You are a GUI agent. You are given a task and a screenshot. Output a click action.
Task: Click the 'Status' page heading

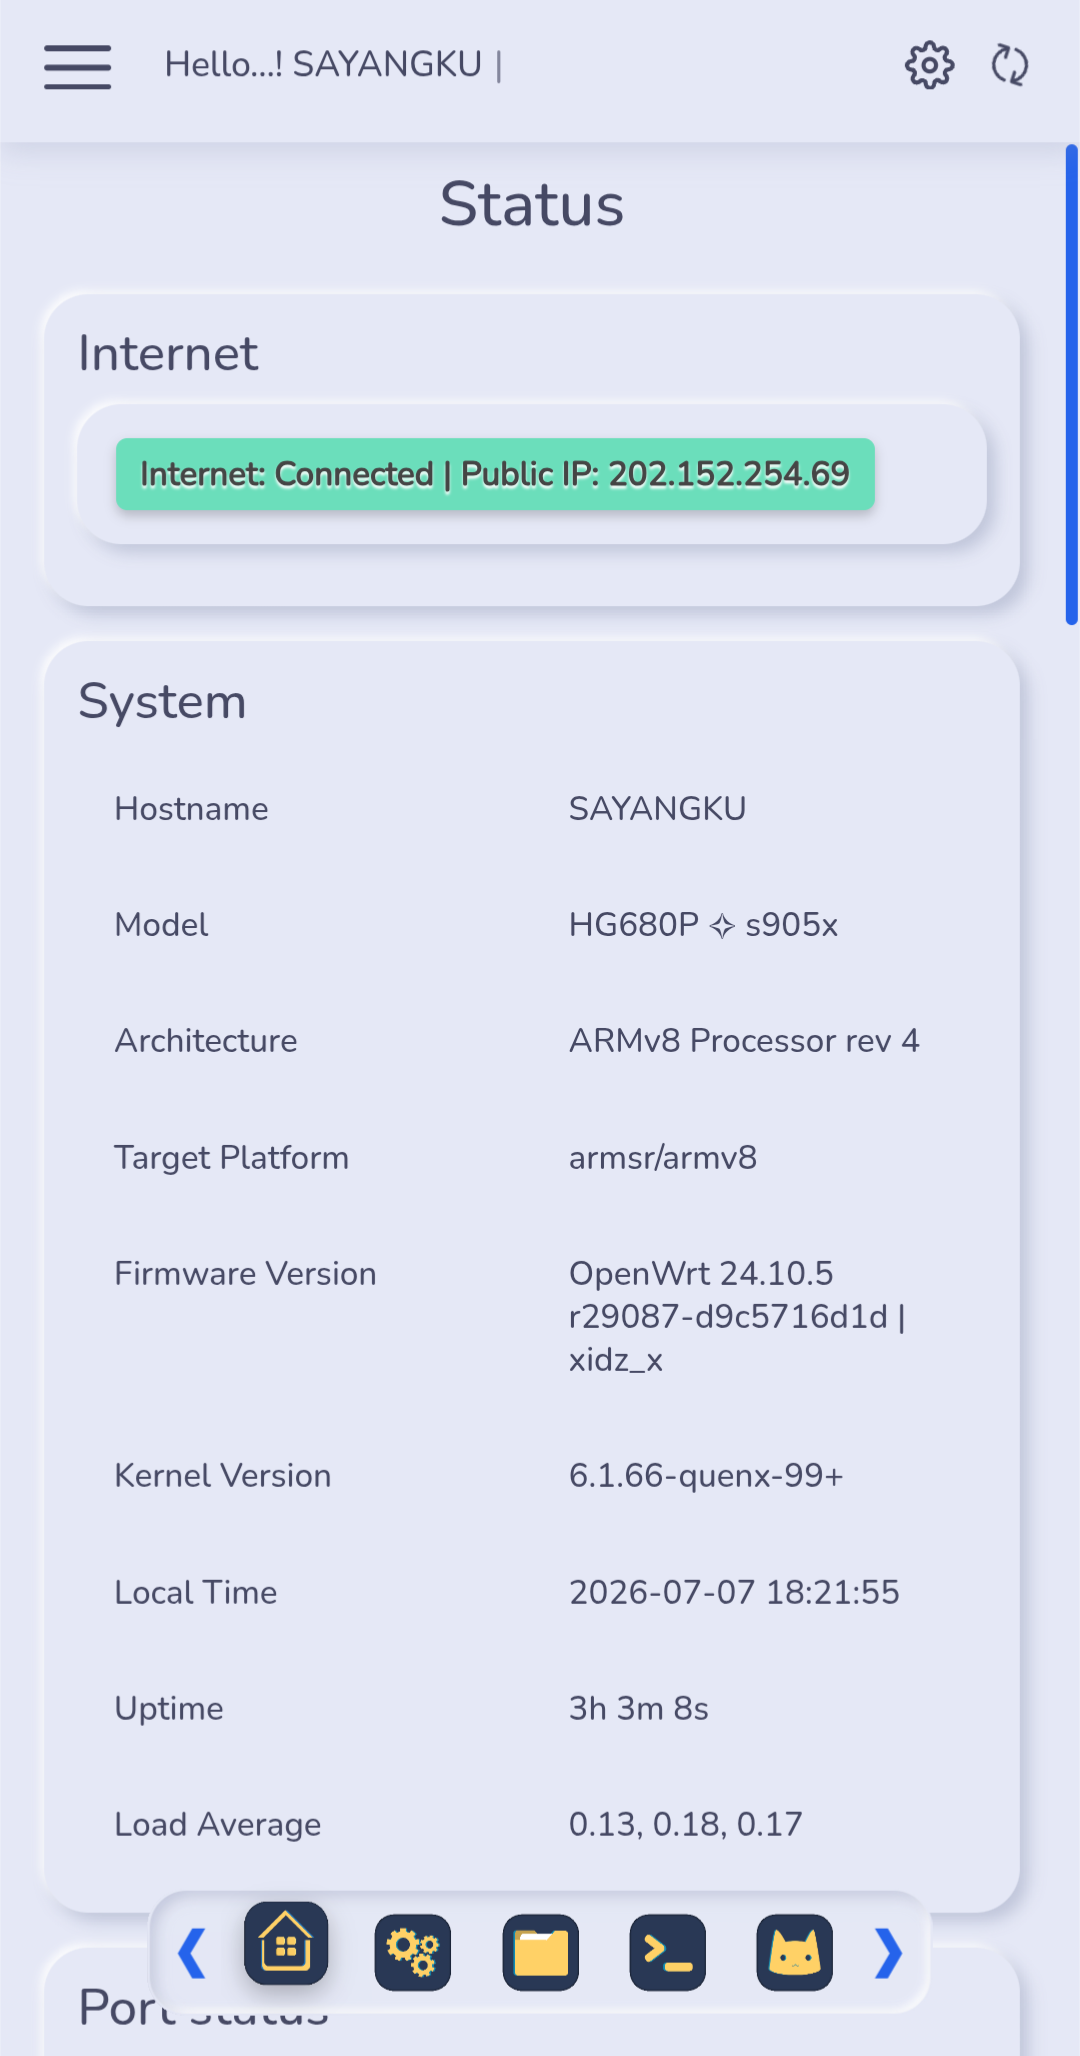point(532,205)
